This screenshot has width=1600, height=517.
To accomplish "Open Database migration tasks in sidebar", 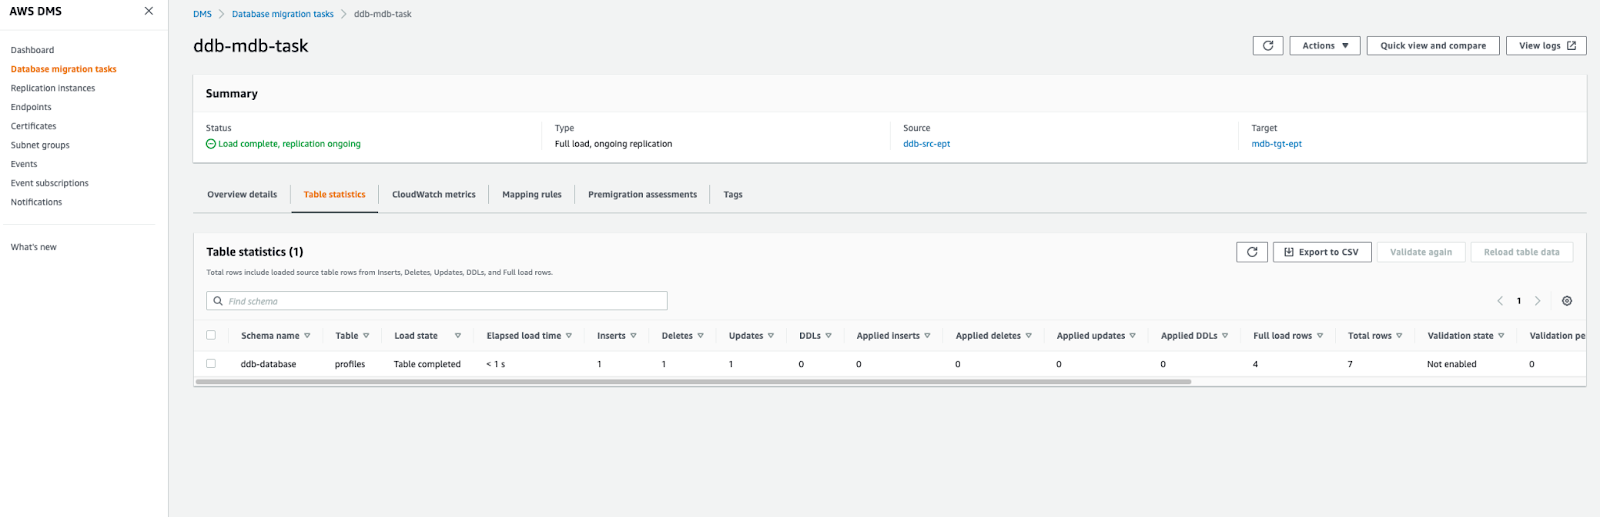I will pyautogui.click(x=63, y=69).
